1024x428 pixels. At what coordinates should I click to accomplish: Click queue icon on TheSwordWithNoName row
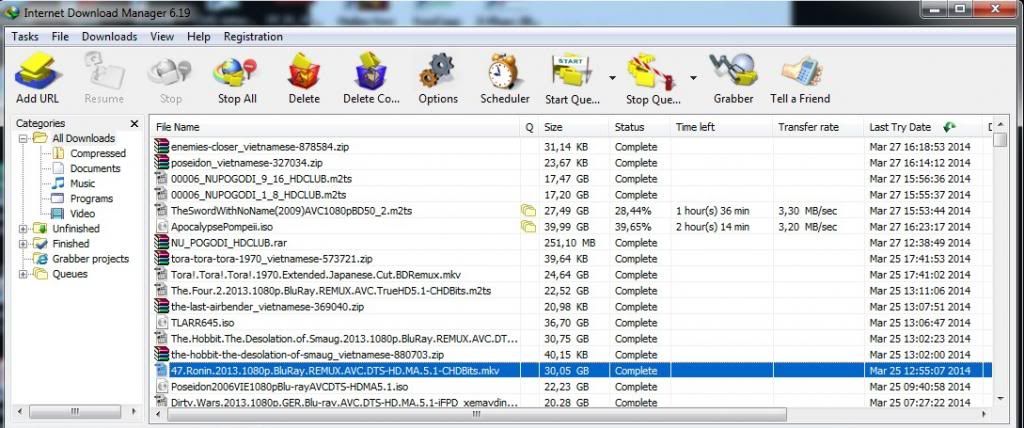528,210
